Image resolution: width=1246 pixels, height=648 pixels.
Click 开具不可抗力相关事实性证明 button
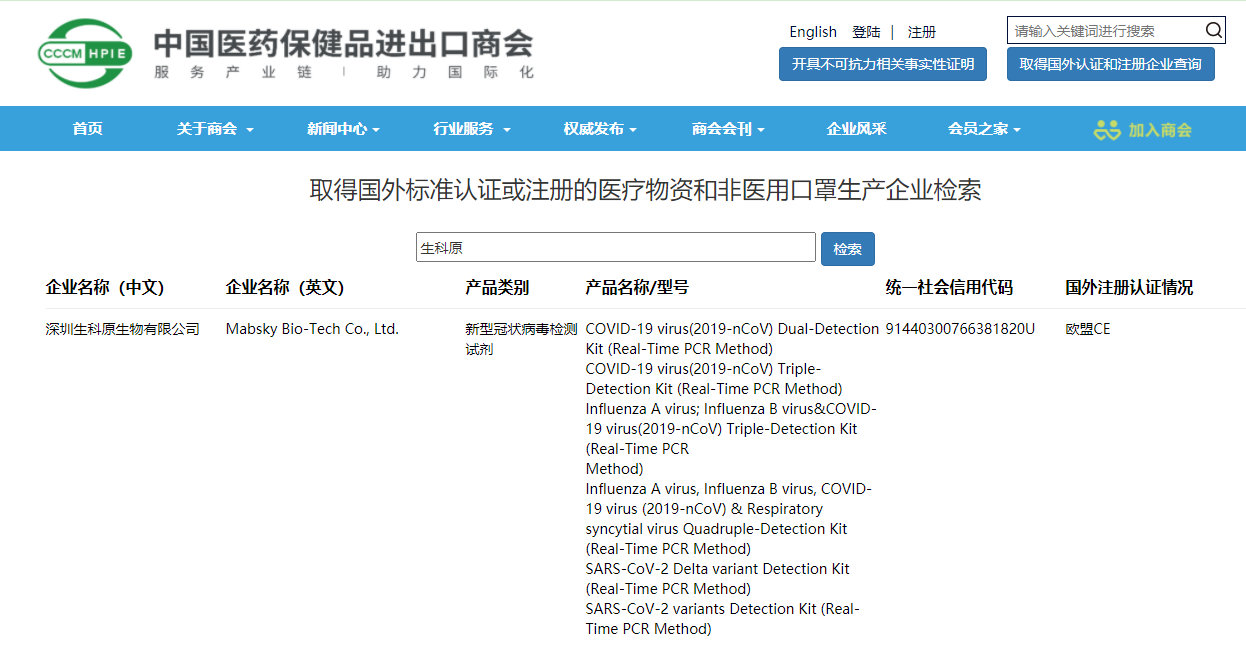pyautogui.click(x=882, y=64)
